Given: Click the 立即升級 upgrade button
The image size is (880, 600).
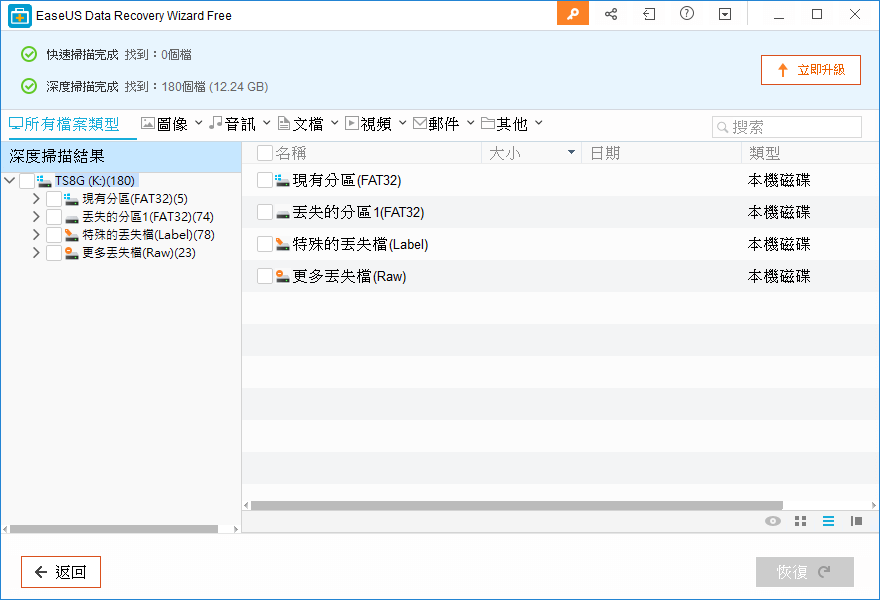Looking at the screenshot, I should point(811,70).
